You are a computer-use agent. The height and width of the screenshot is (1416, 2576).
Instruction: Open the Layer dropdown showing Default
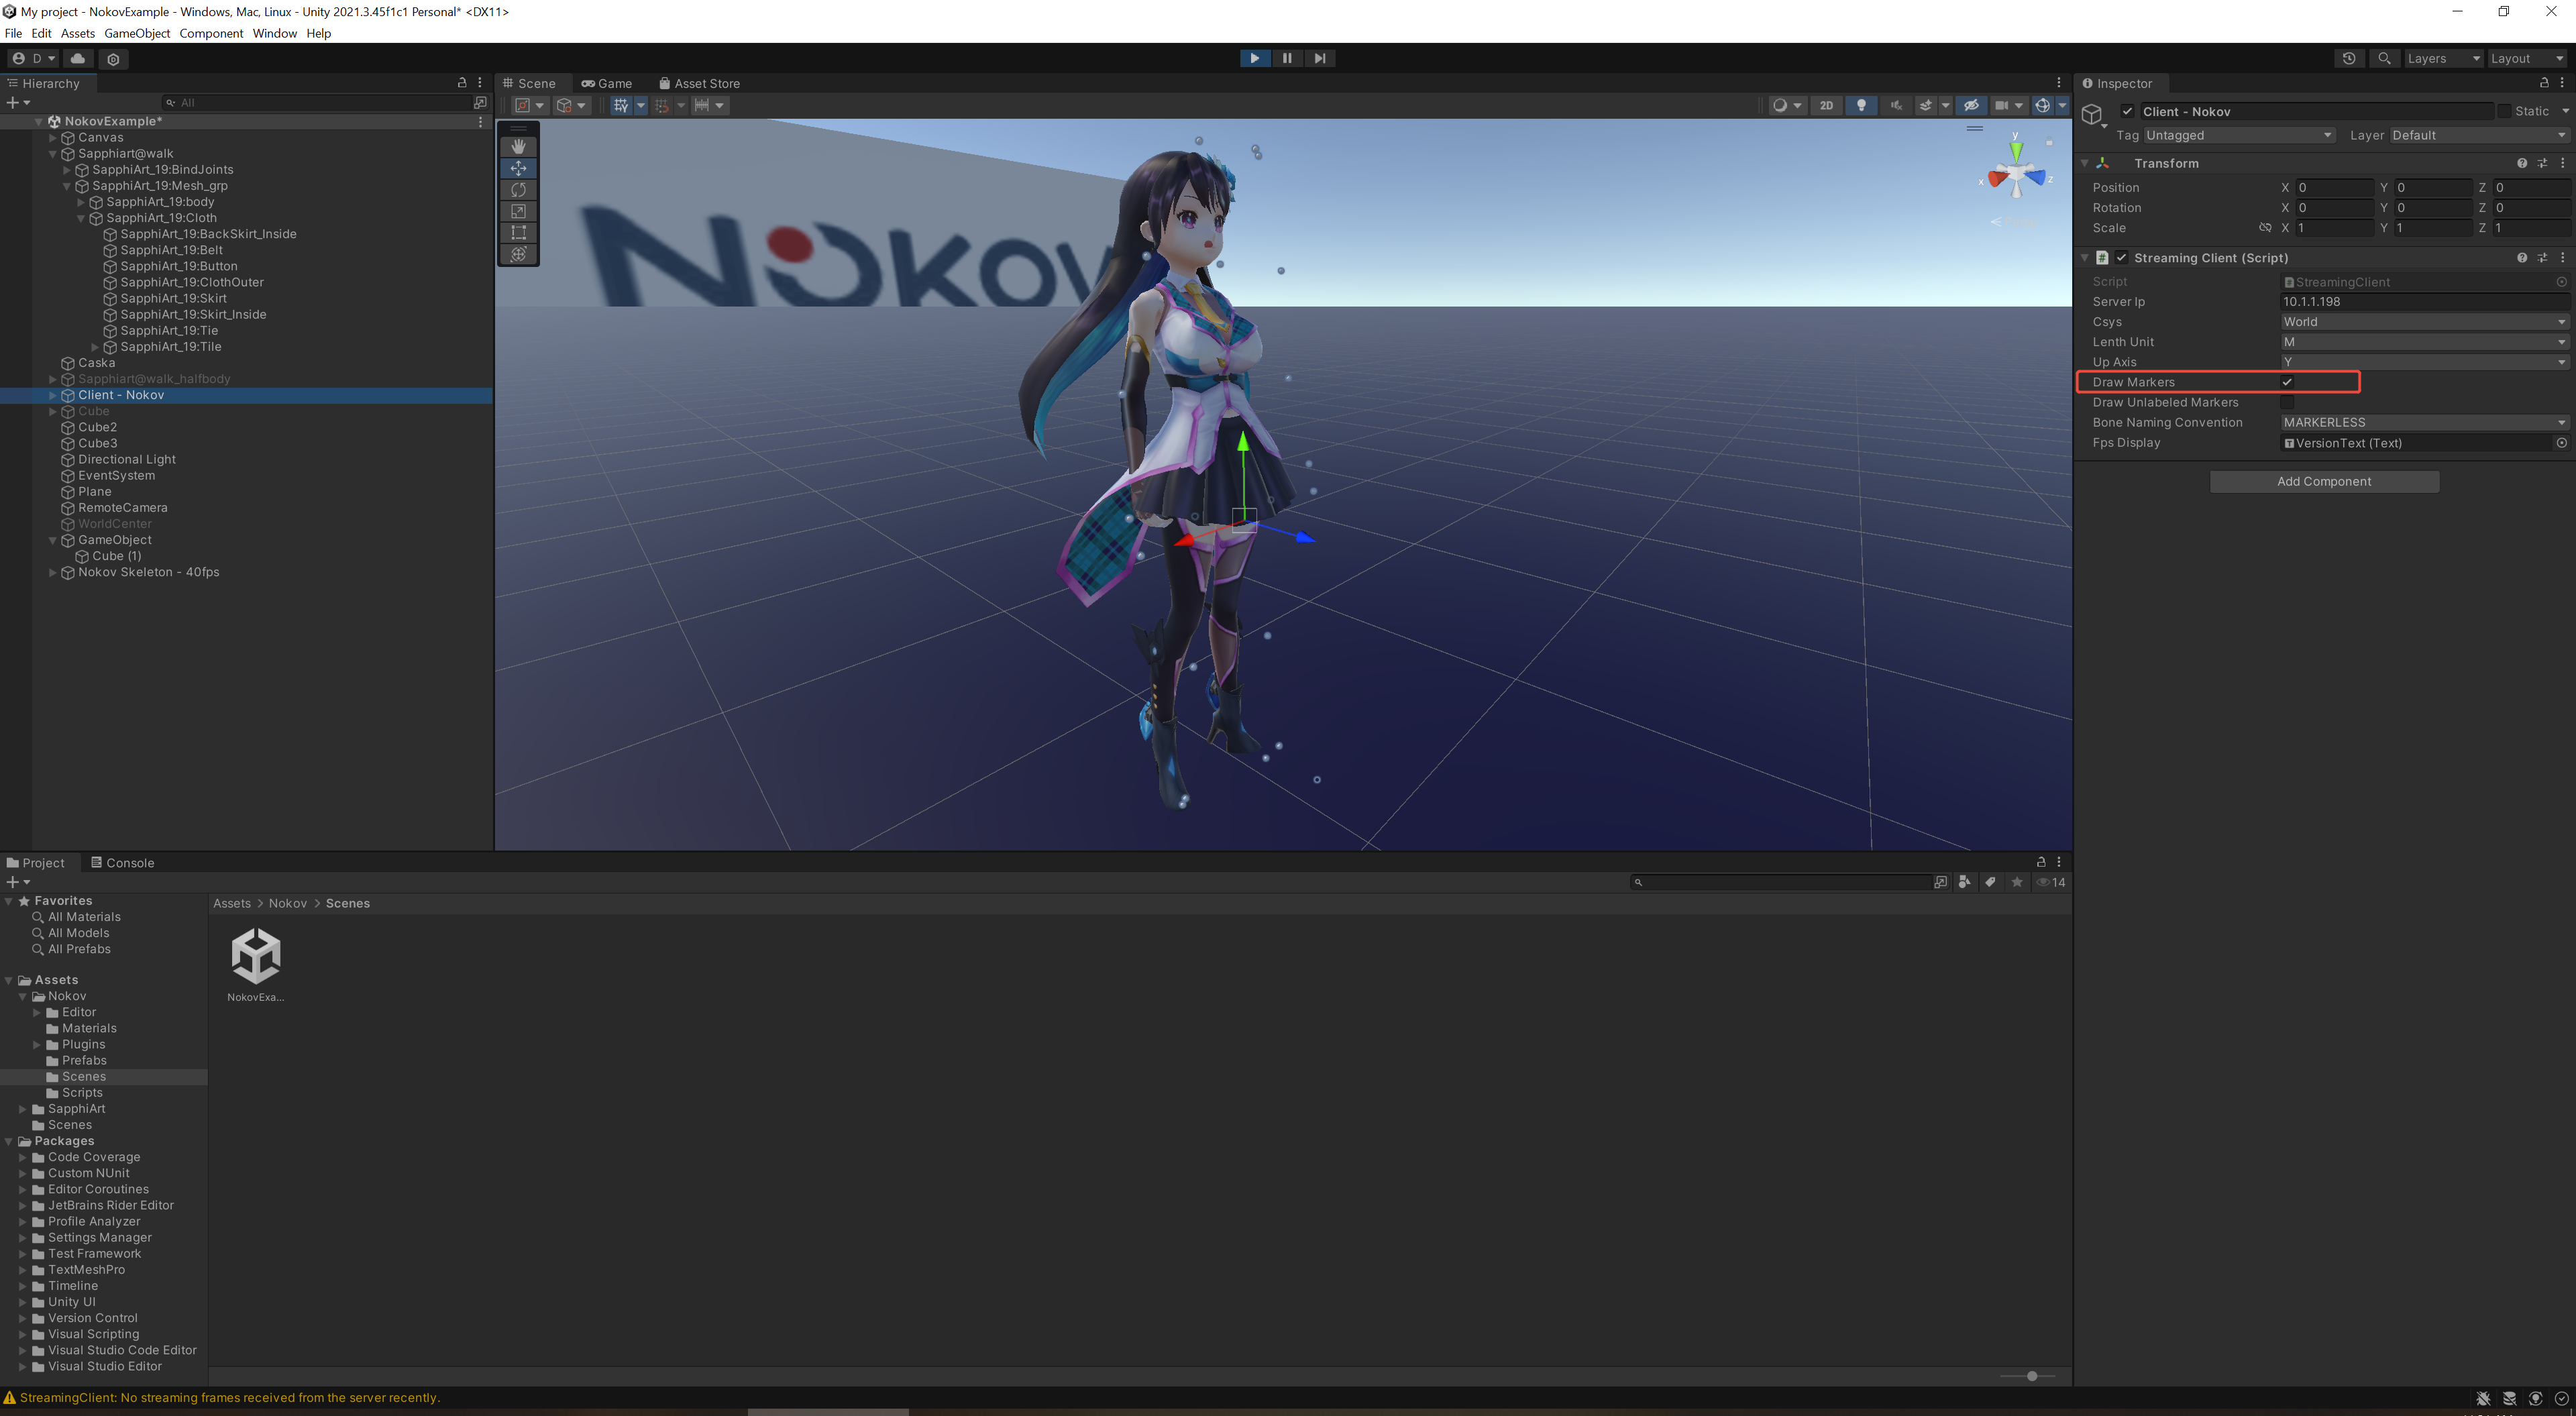pos(2479,135)
